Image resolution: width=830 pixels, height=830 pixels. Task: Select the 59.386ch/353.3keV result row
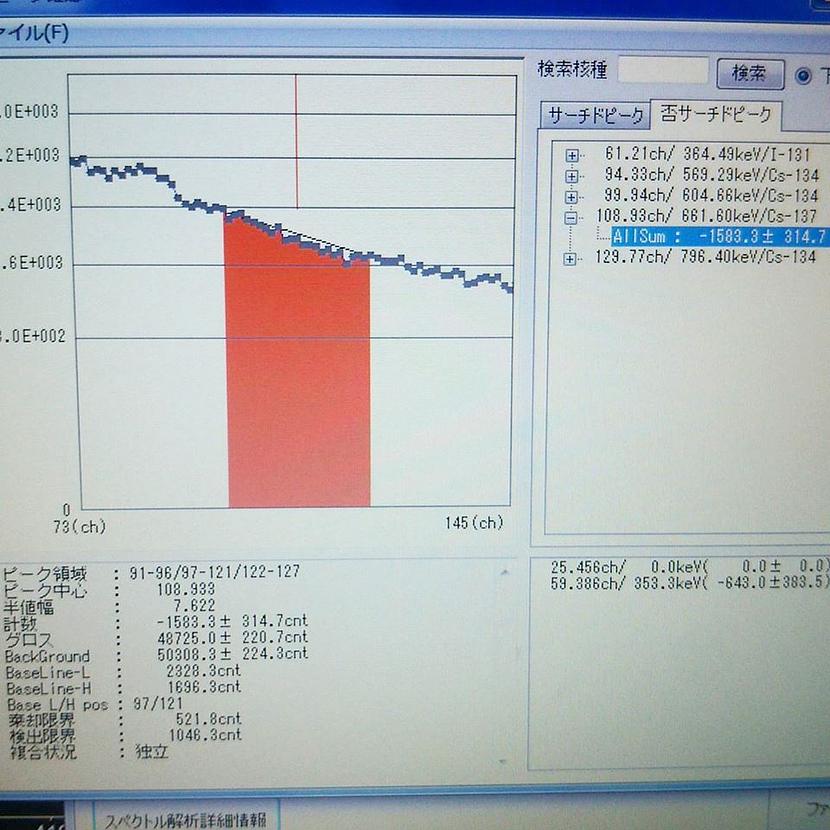pyautogui.click(x=690, y=582)
